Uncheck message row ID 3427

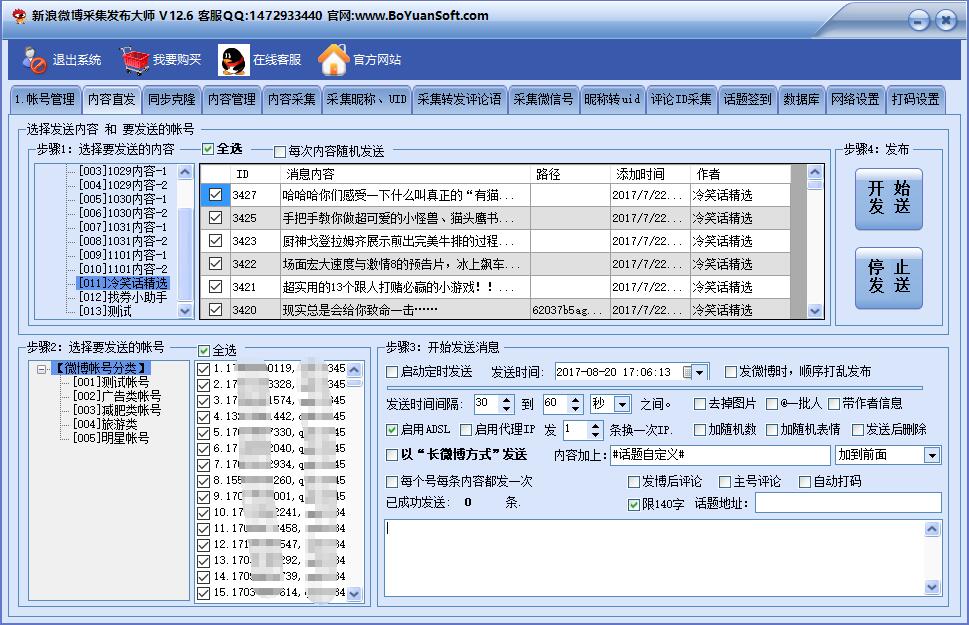(215, 195)
